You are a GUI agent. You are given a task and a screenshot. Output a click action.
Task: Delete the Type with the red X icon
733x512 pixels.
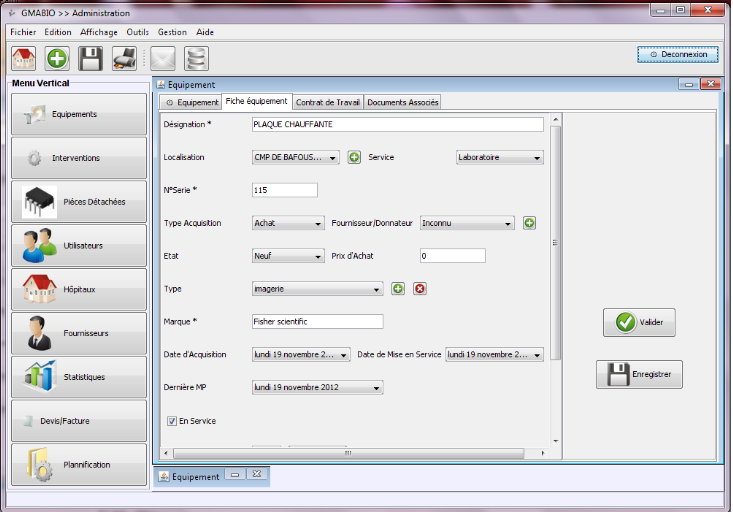pos(420,289)
